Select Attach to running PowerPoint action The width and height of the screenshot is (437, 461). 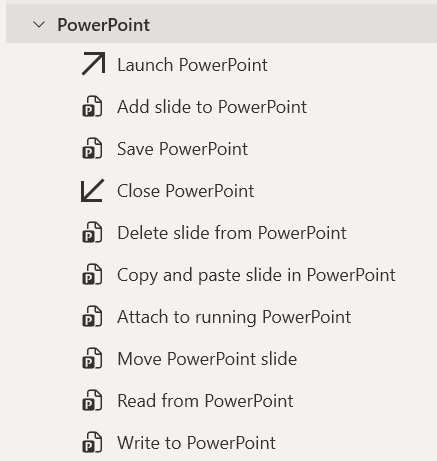(x=234, y=317)
